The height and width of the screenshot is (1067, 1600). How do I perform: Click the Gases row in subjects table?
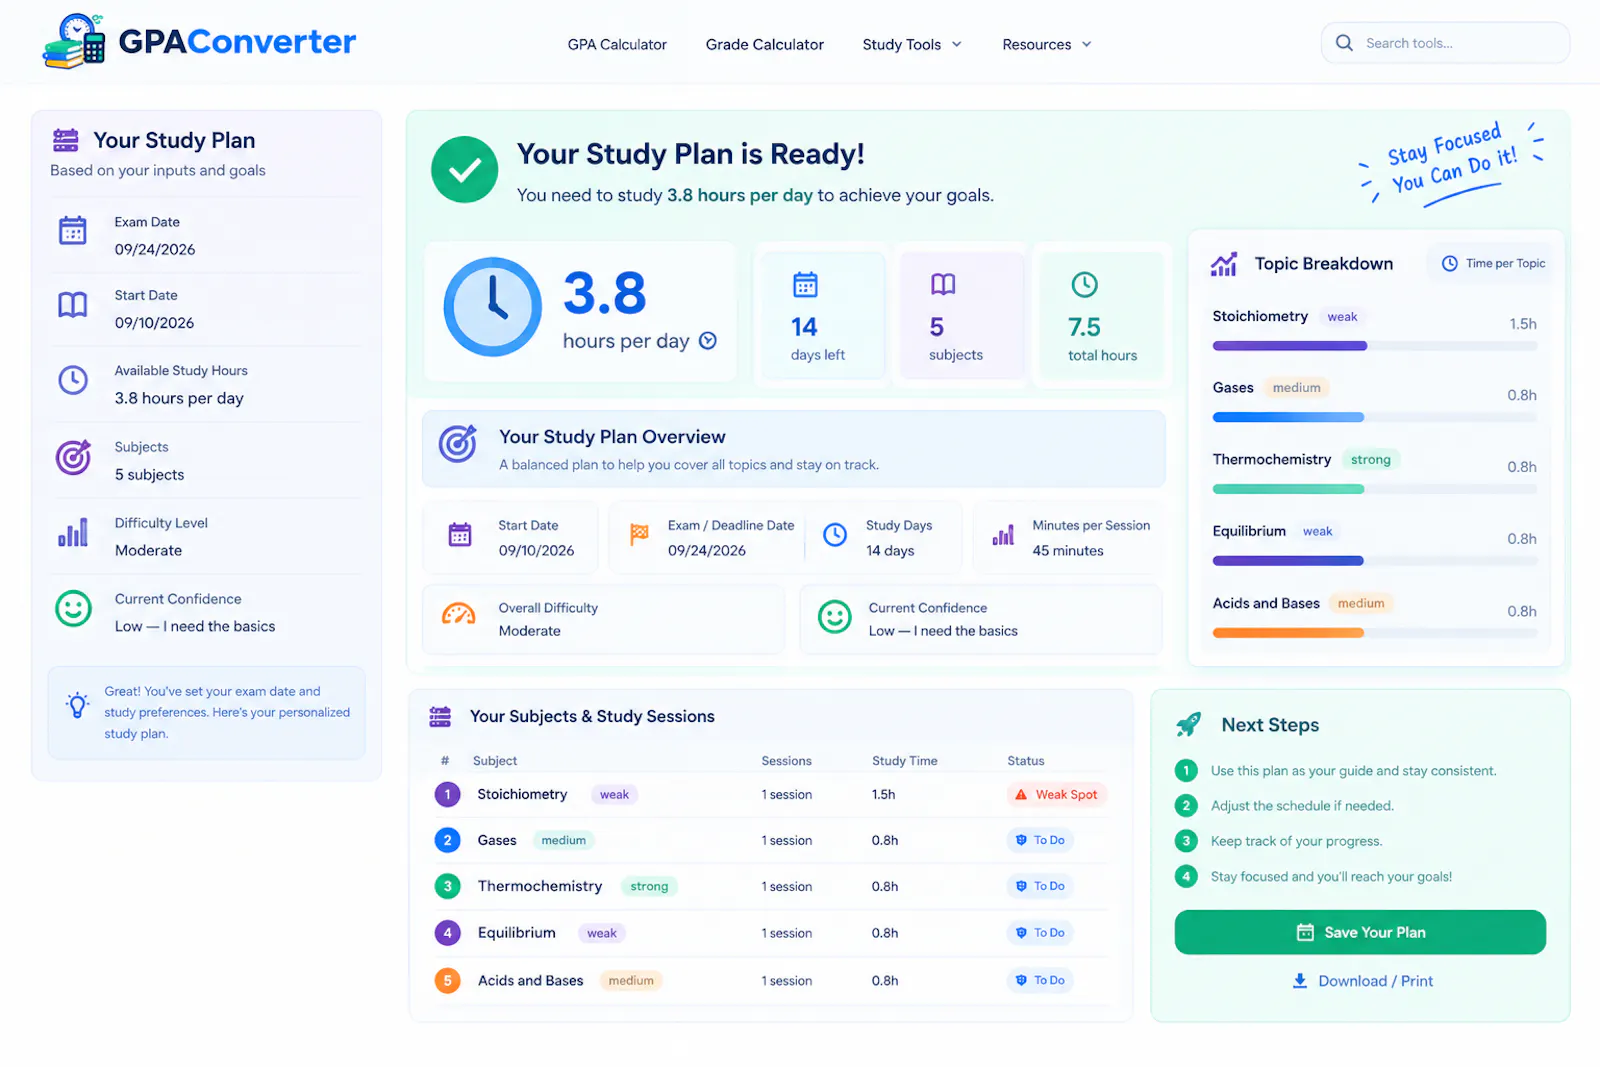click(770, 840)
